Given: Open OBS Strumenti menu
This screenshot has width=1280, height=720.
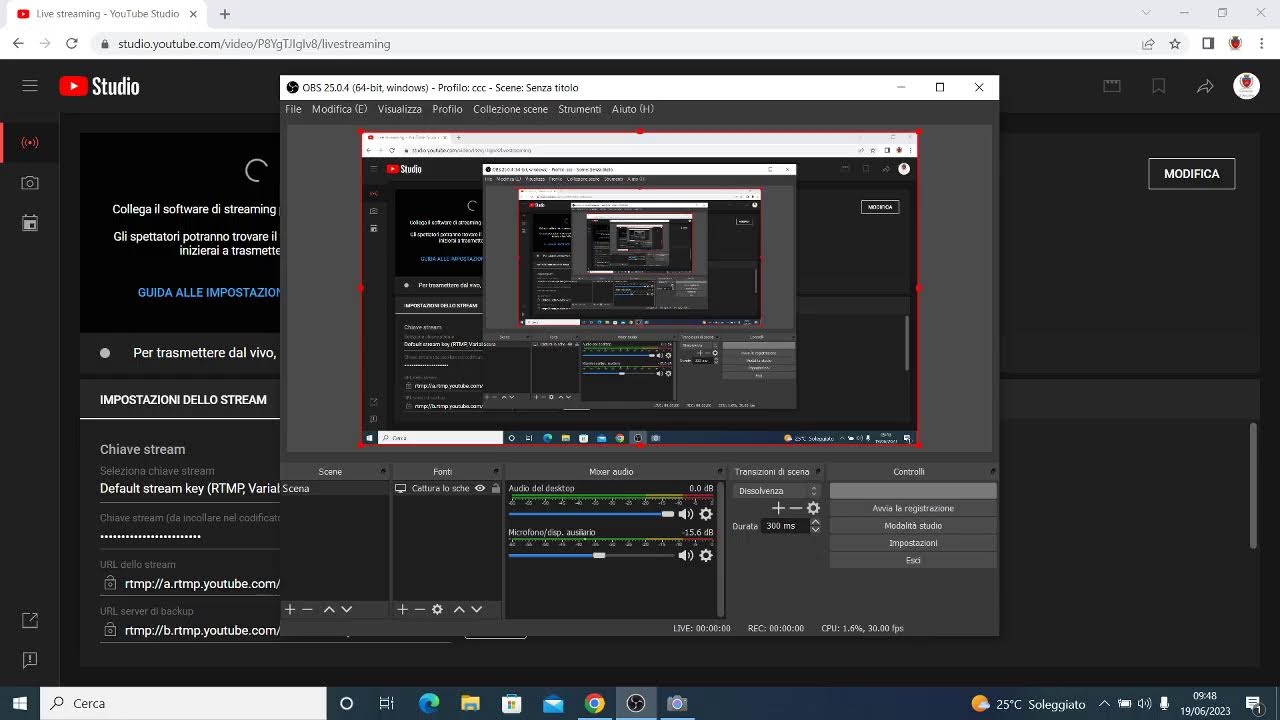Looking at the screenshot, I should coord(580,109).
